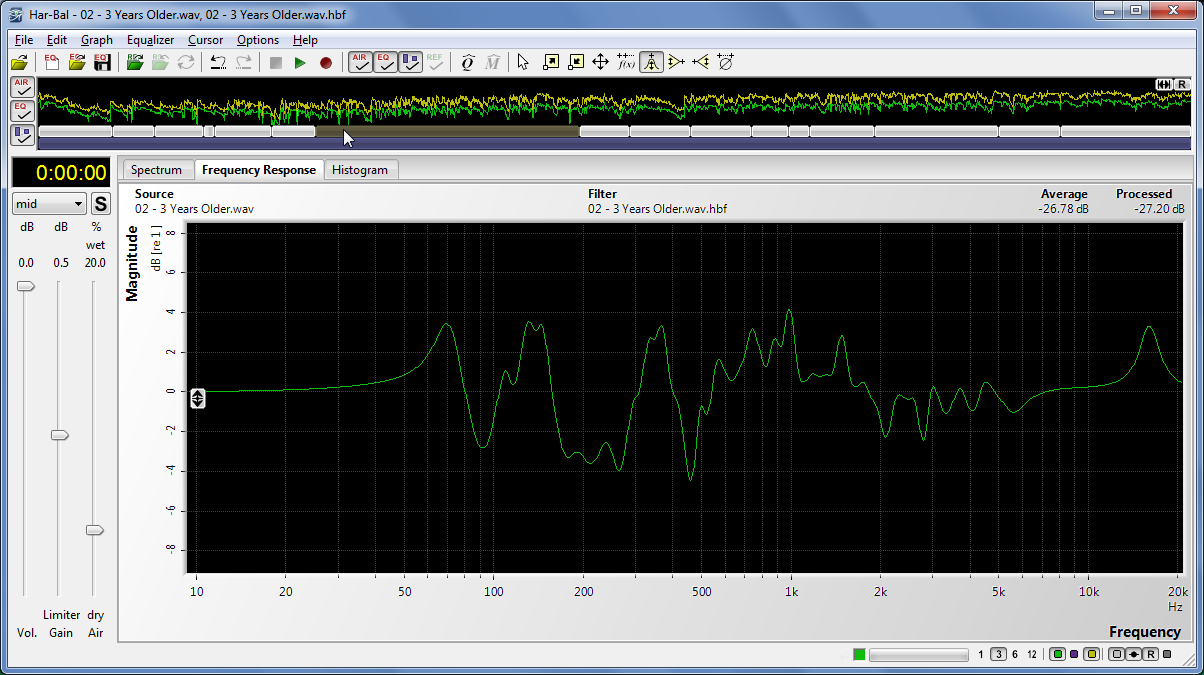Open a reference file
This screenshot has height=675, width=1204.
click(135, 62)
